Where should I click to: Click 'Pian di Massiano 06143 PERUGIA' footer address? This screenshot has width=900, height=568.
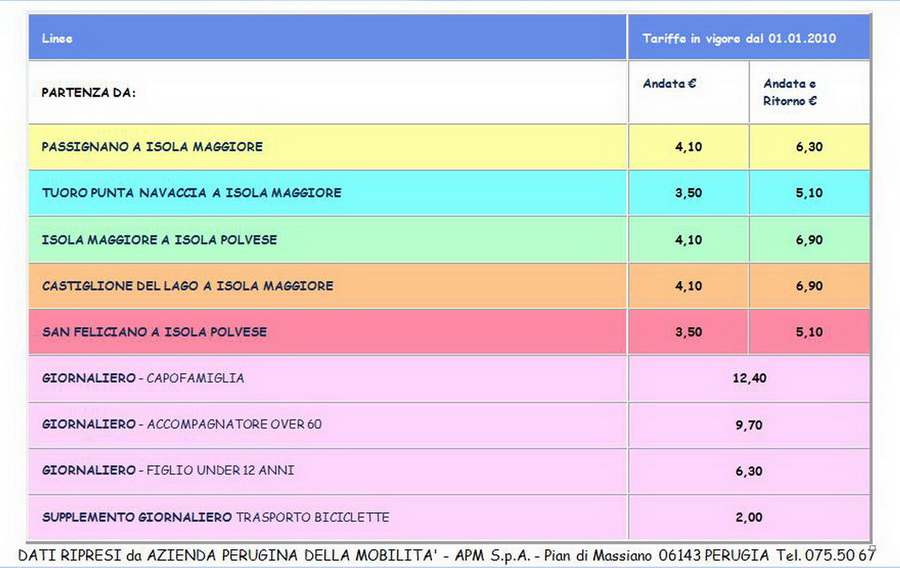pos(657,555)
